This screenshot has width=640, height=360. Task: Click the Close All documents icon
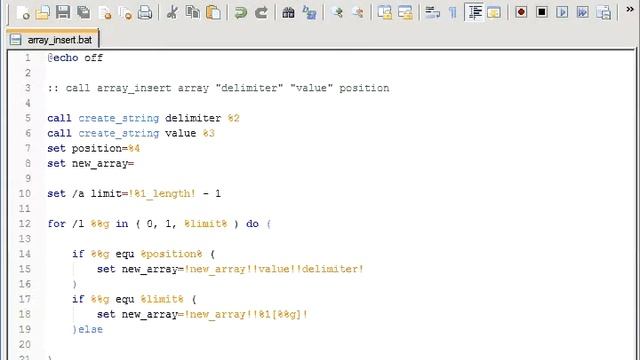click(125, 13)
